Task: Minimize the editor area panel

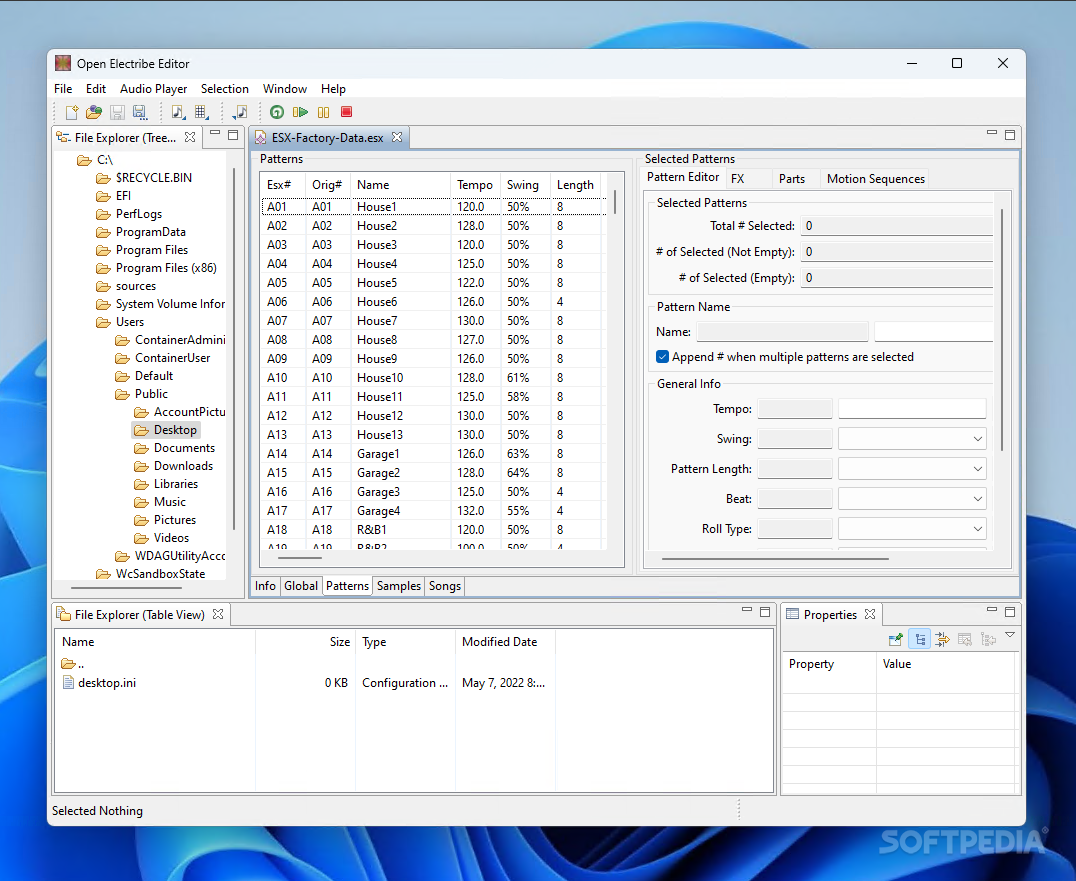Action: [x=992, y=133]
